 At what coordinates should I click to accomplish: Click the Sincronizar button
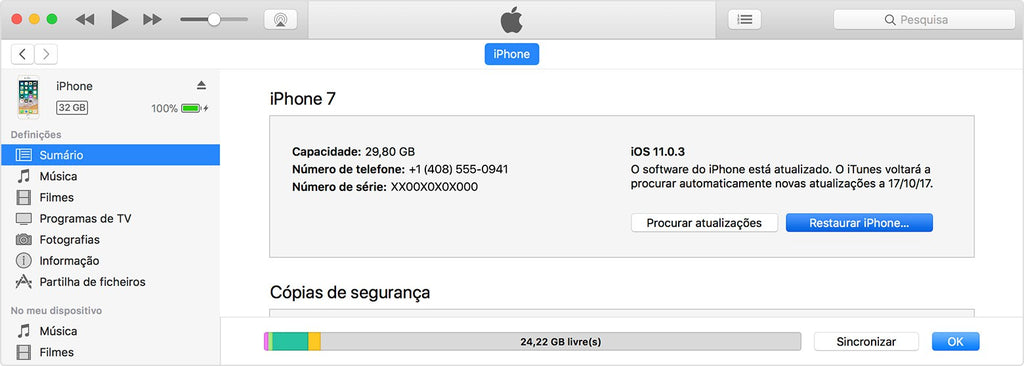point(866,341)
